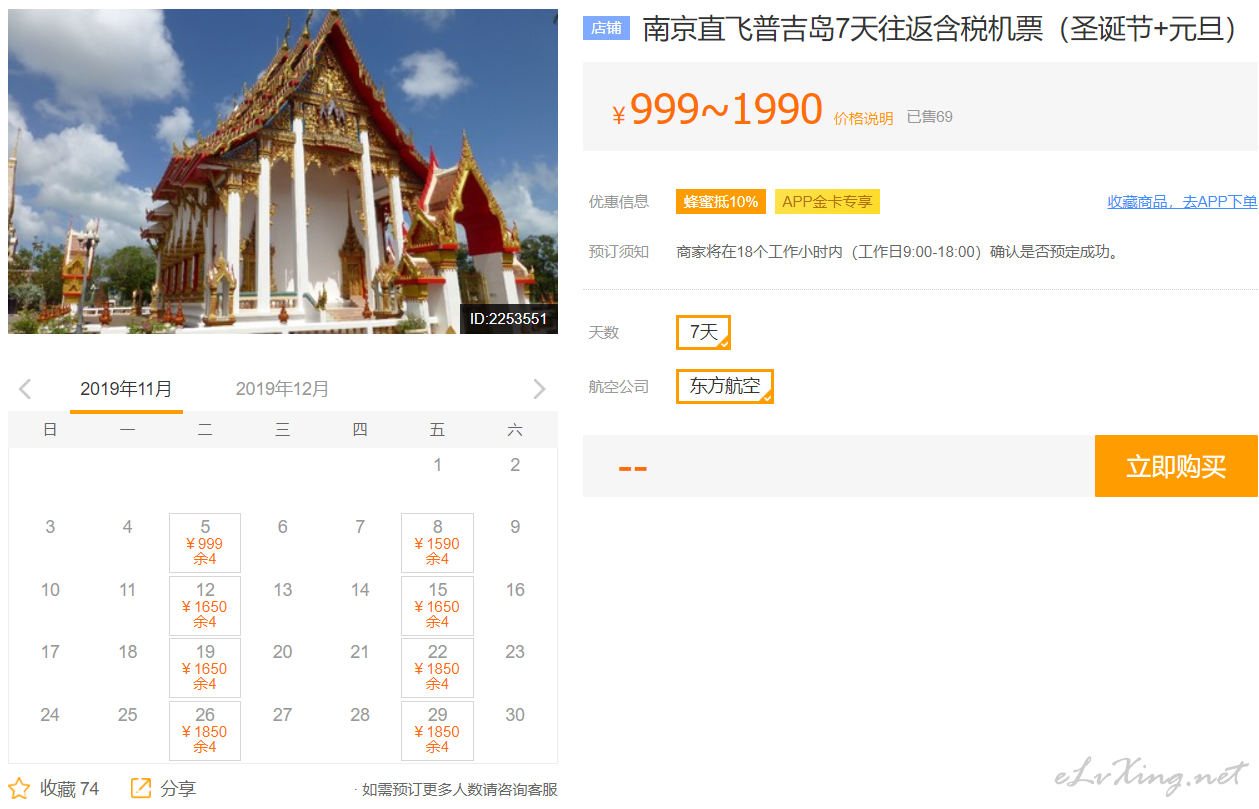1259x809 pixels.
Task: Click the previous month arrow
Action: [x=25, y=389]
